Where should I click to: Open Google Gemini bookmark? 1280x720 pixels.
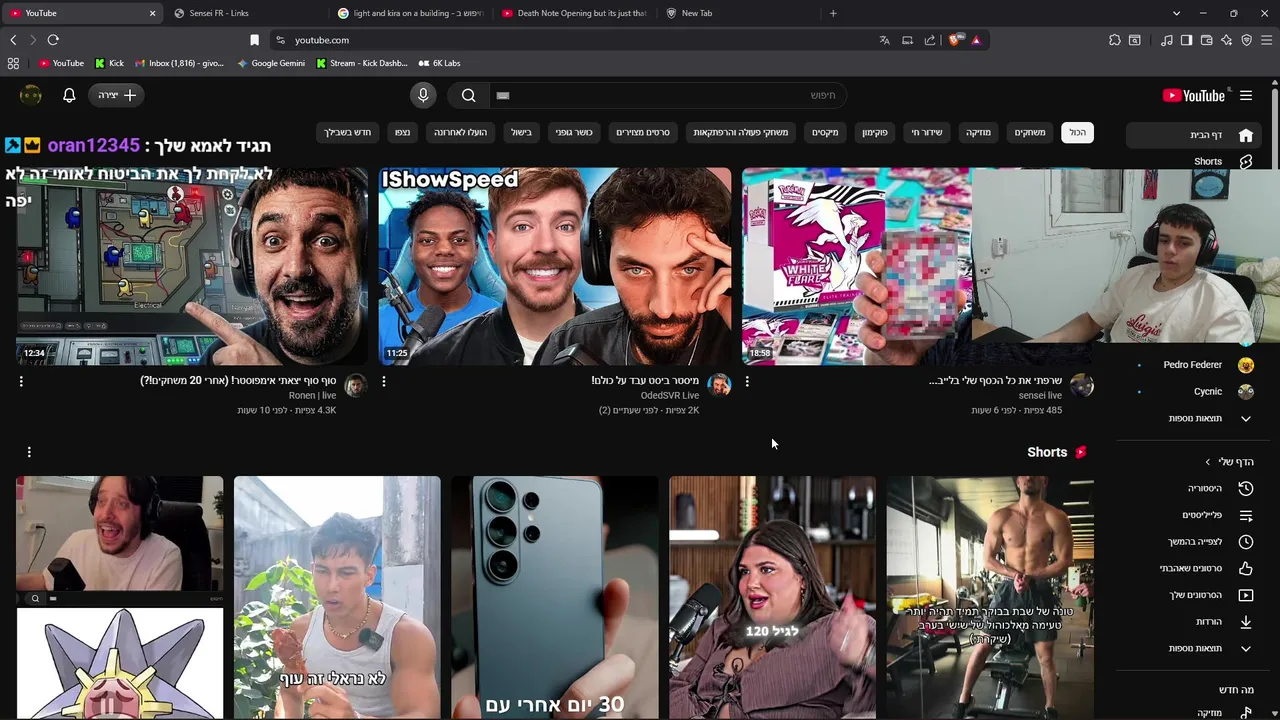pos(271,63)
